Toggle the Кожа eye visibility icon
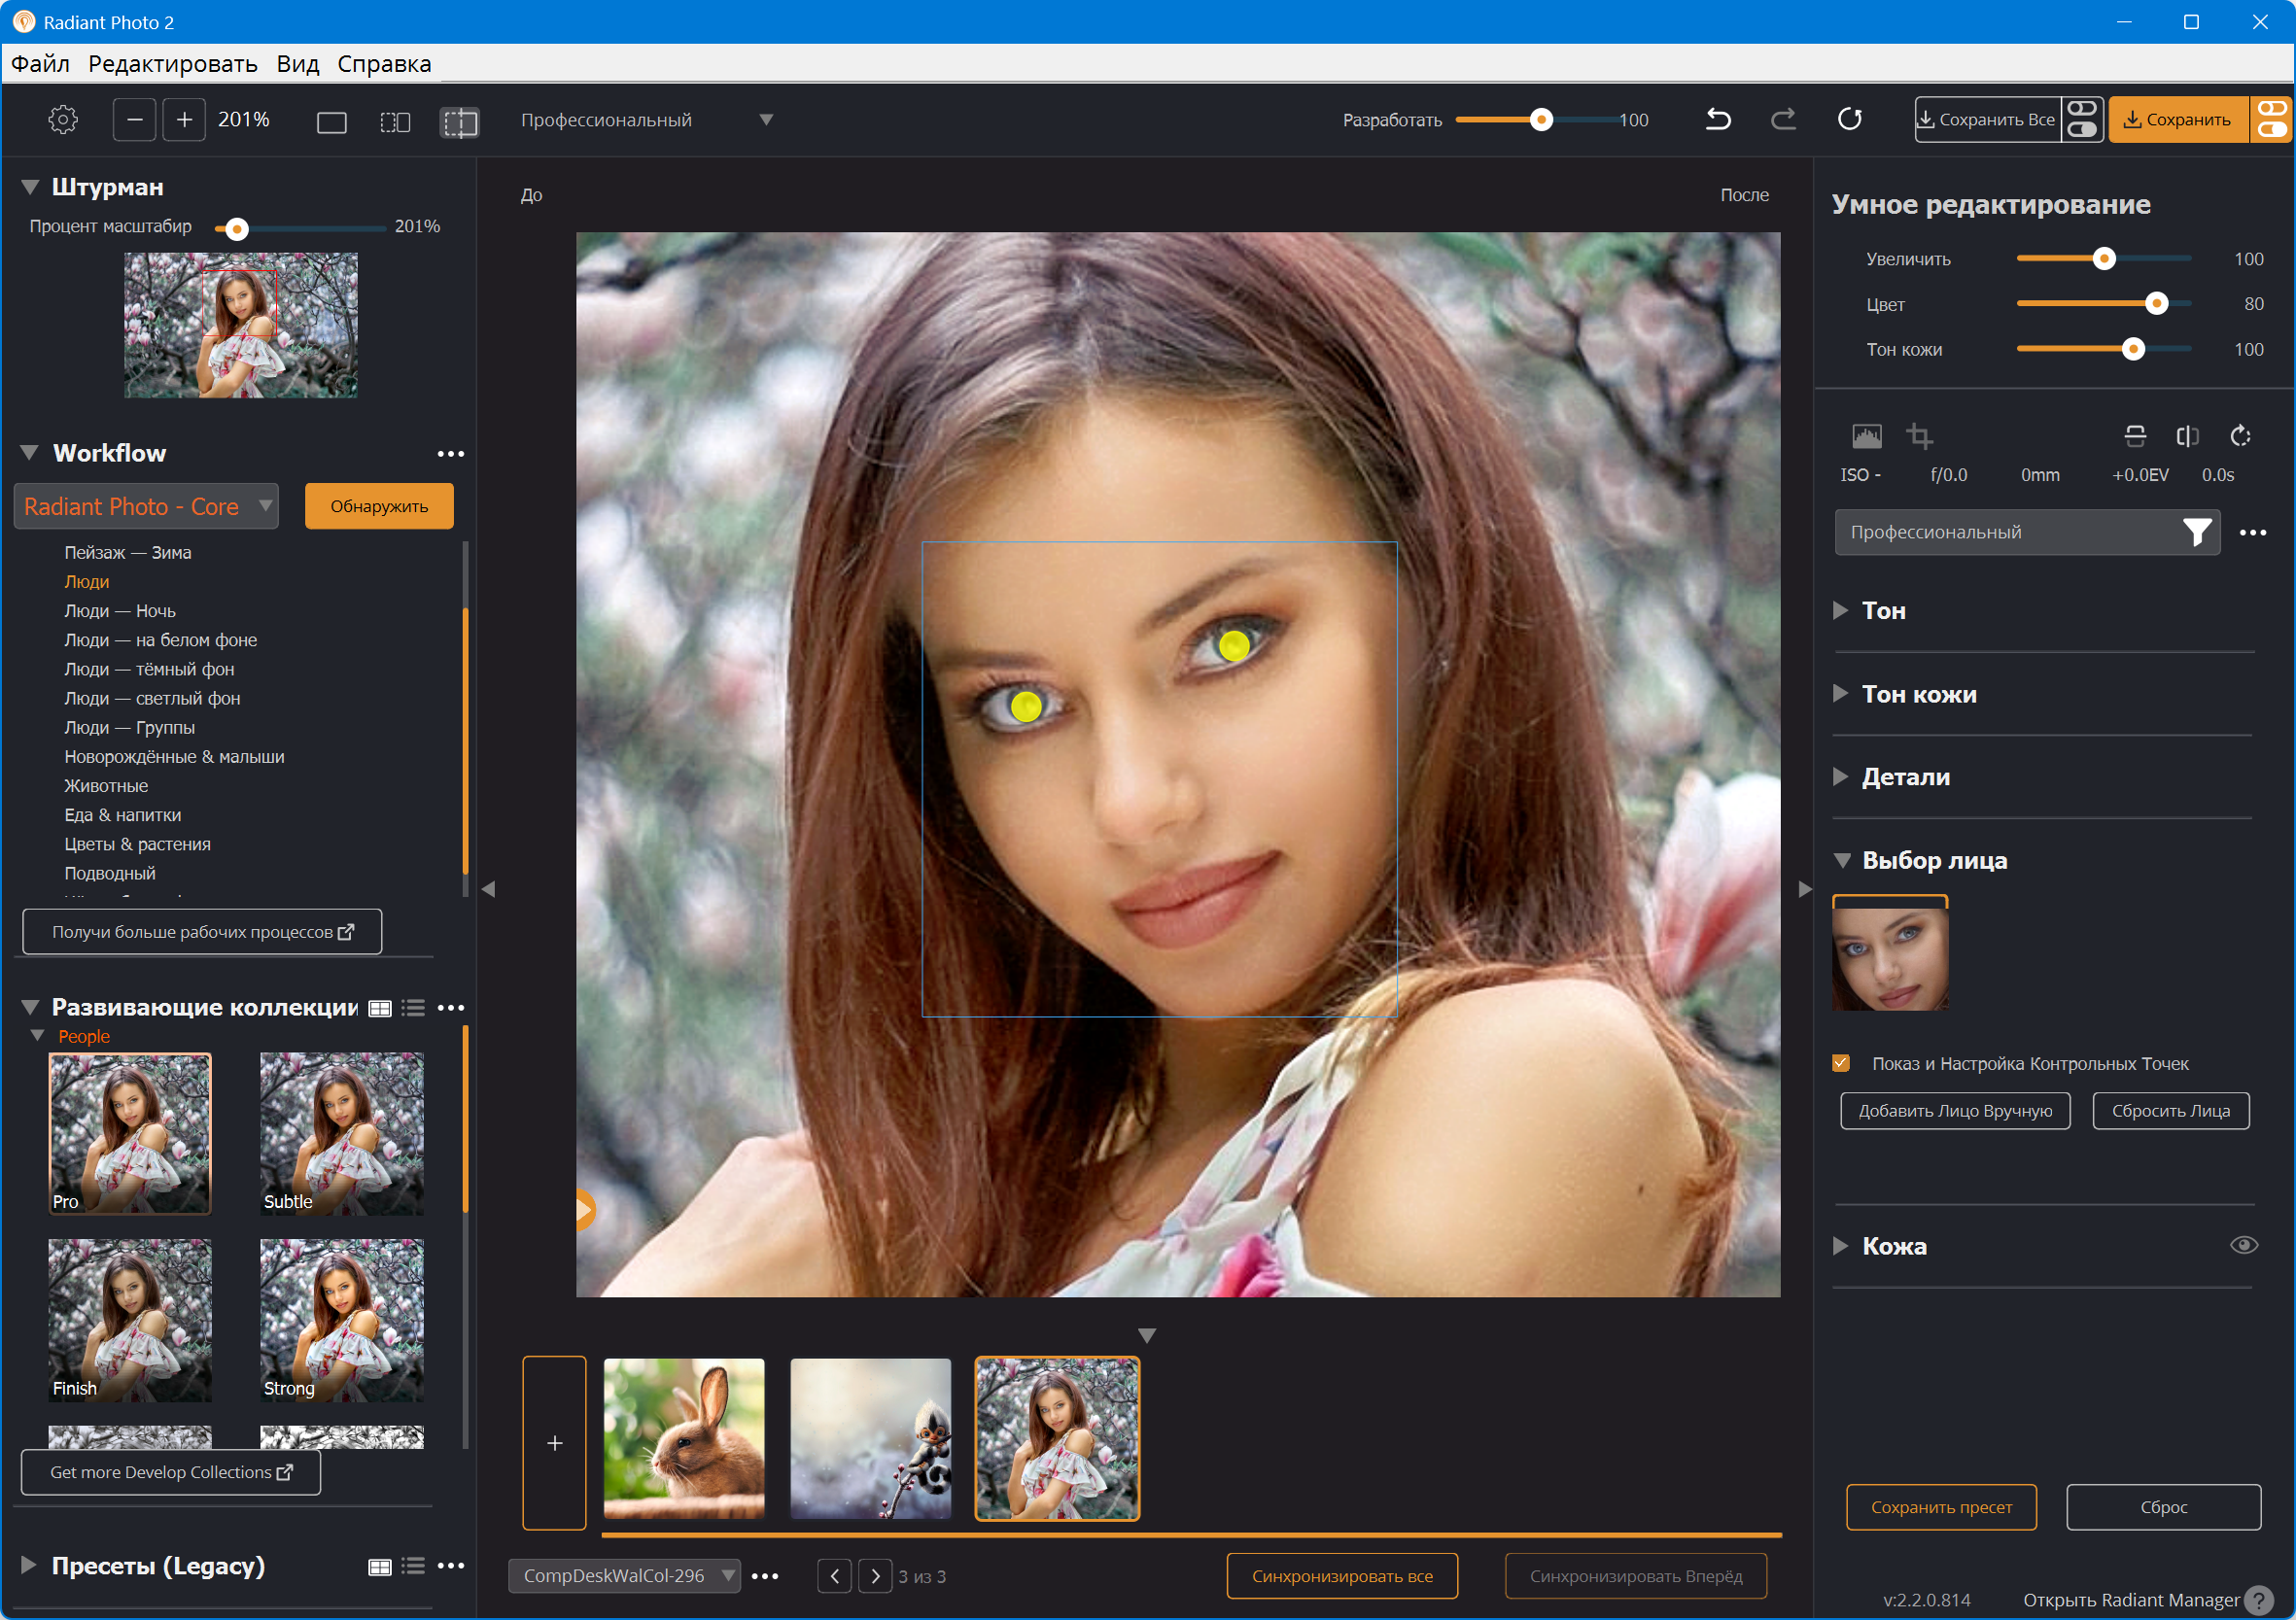 coord(2243,1245)
